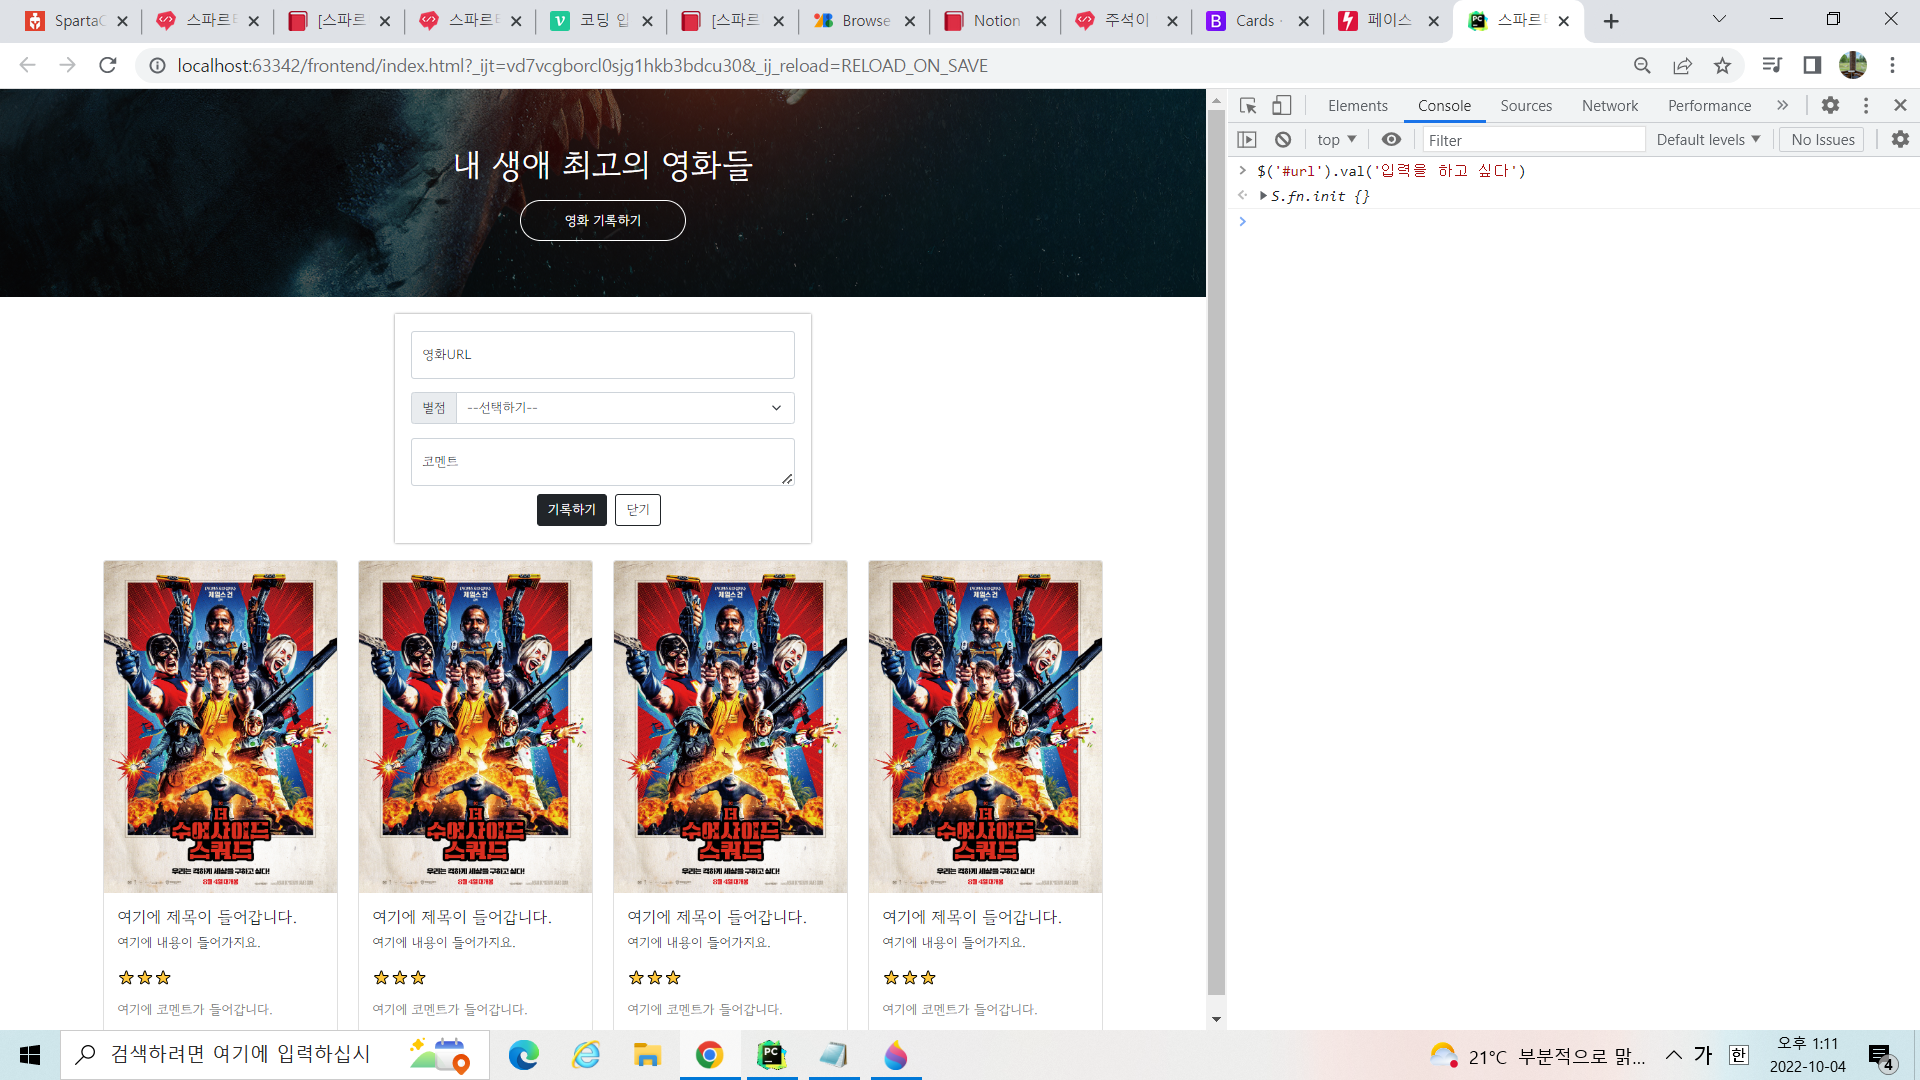Go back in browser history
Viewport: 1920px width, 1080px height.
tap(27, 65)
